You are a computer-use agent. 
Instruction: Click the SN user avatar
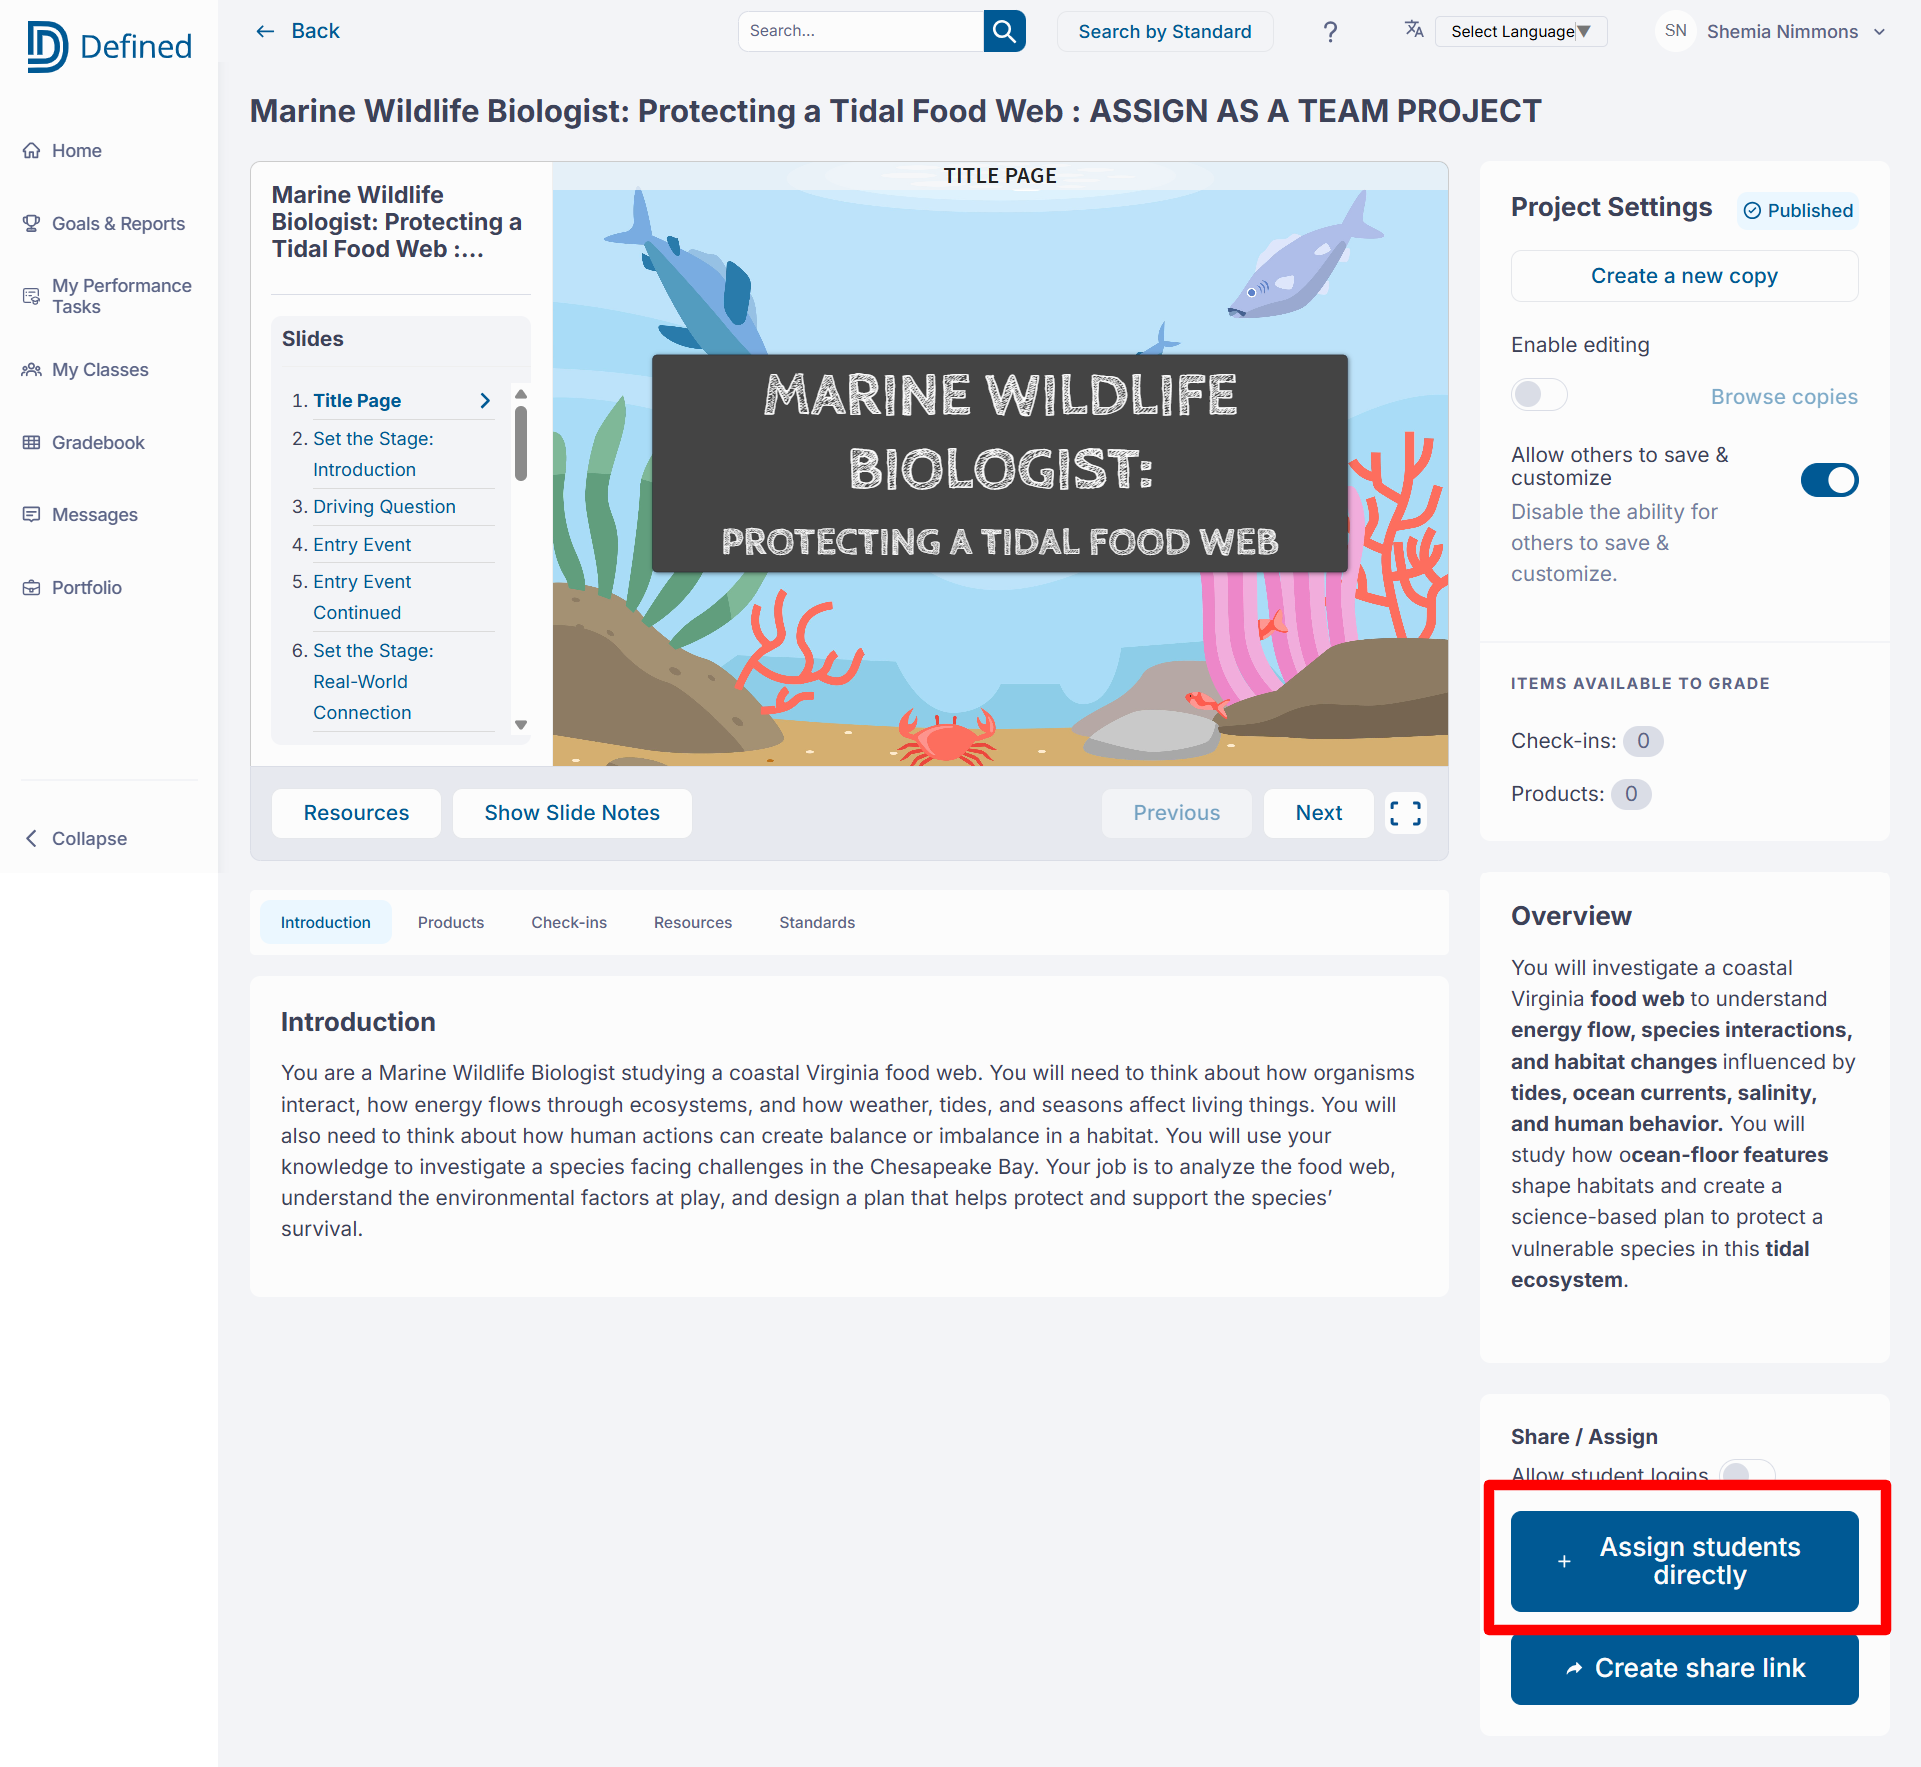1676,31
